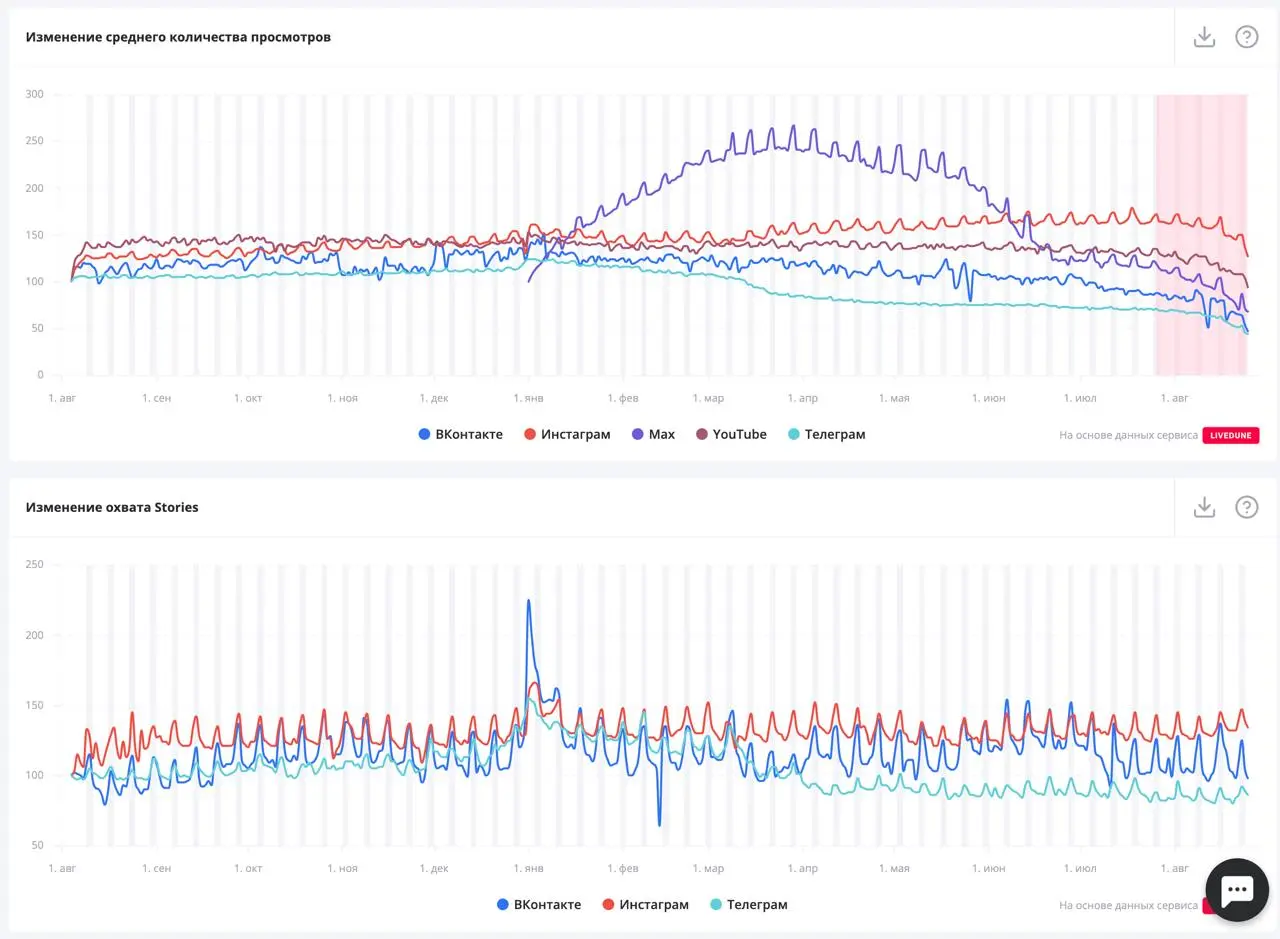Open the chat support widget
This screenshot has height=939, width=1280.
pyautogui.click(x=1237, y=889)
